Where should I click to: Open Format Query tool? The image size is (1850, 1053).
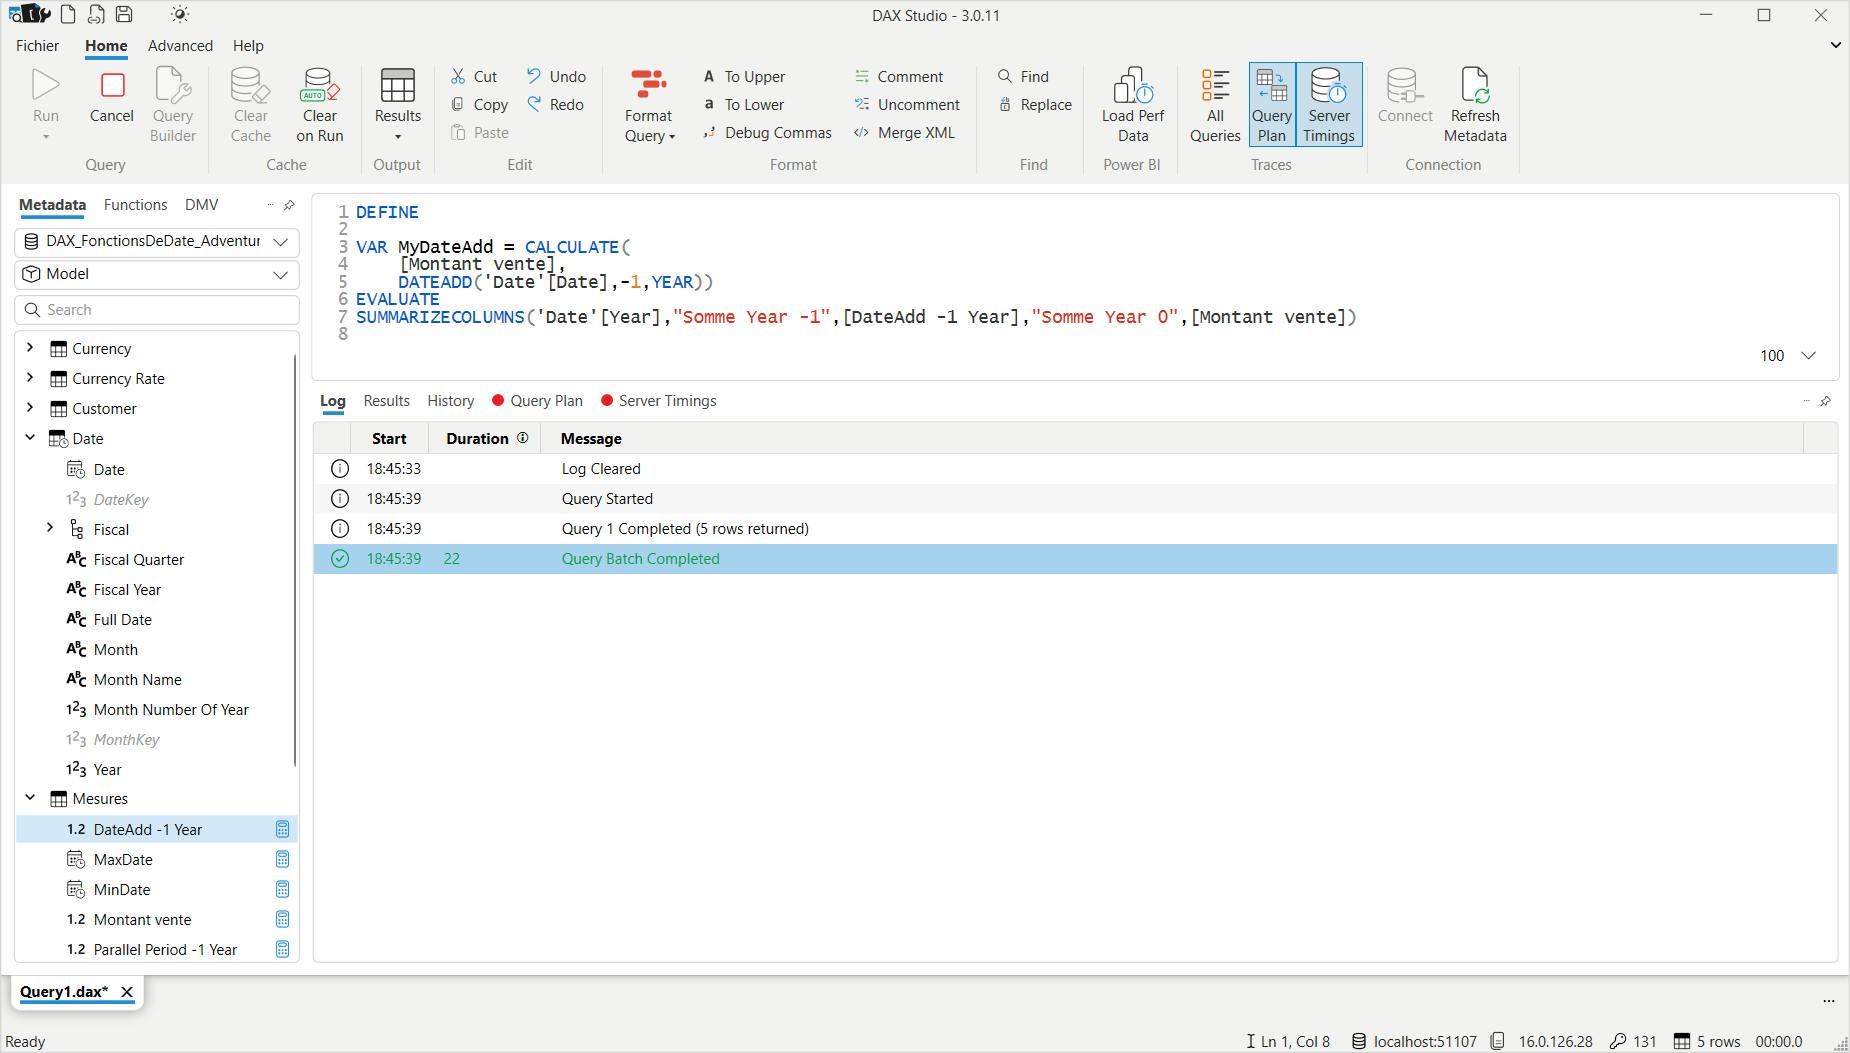649,105
